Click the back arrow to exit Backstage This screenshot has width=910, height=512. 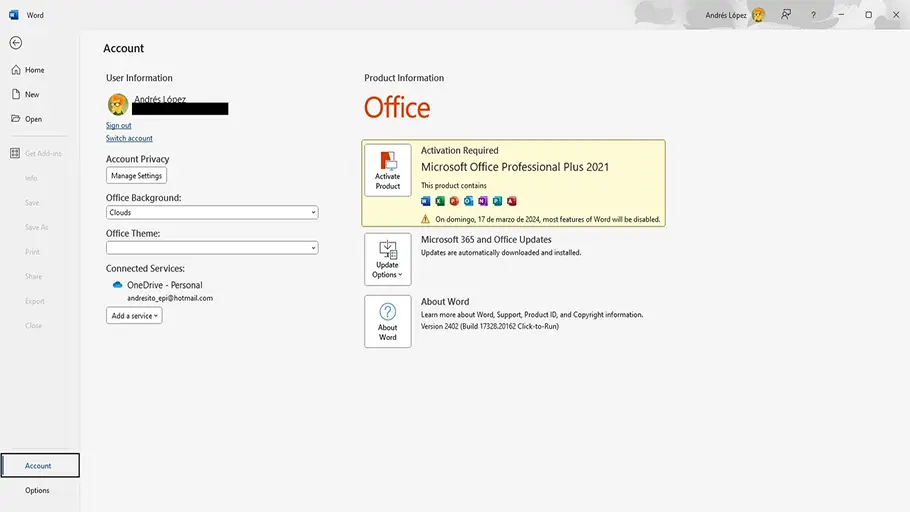15,43
